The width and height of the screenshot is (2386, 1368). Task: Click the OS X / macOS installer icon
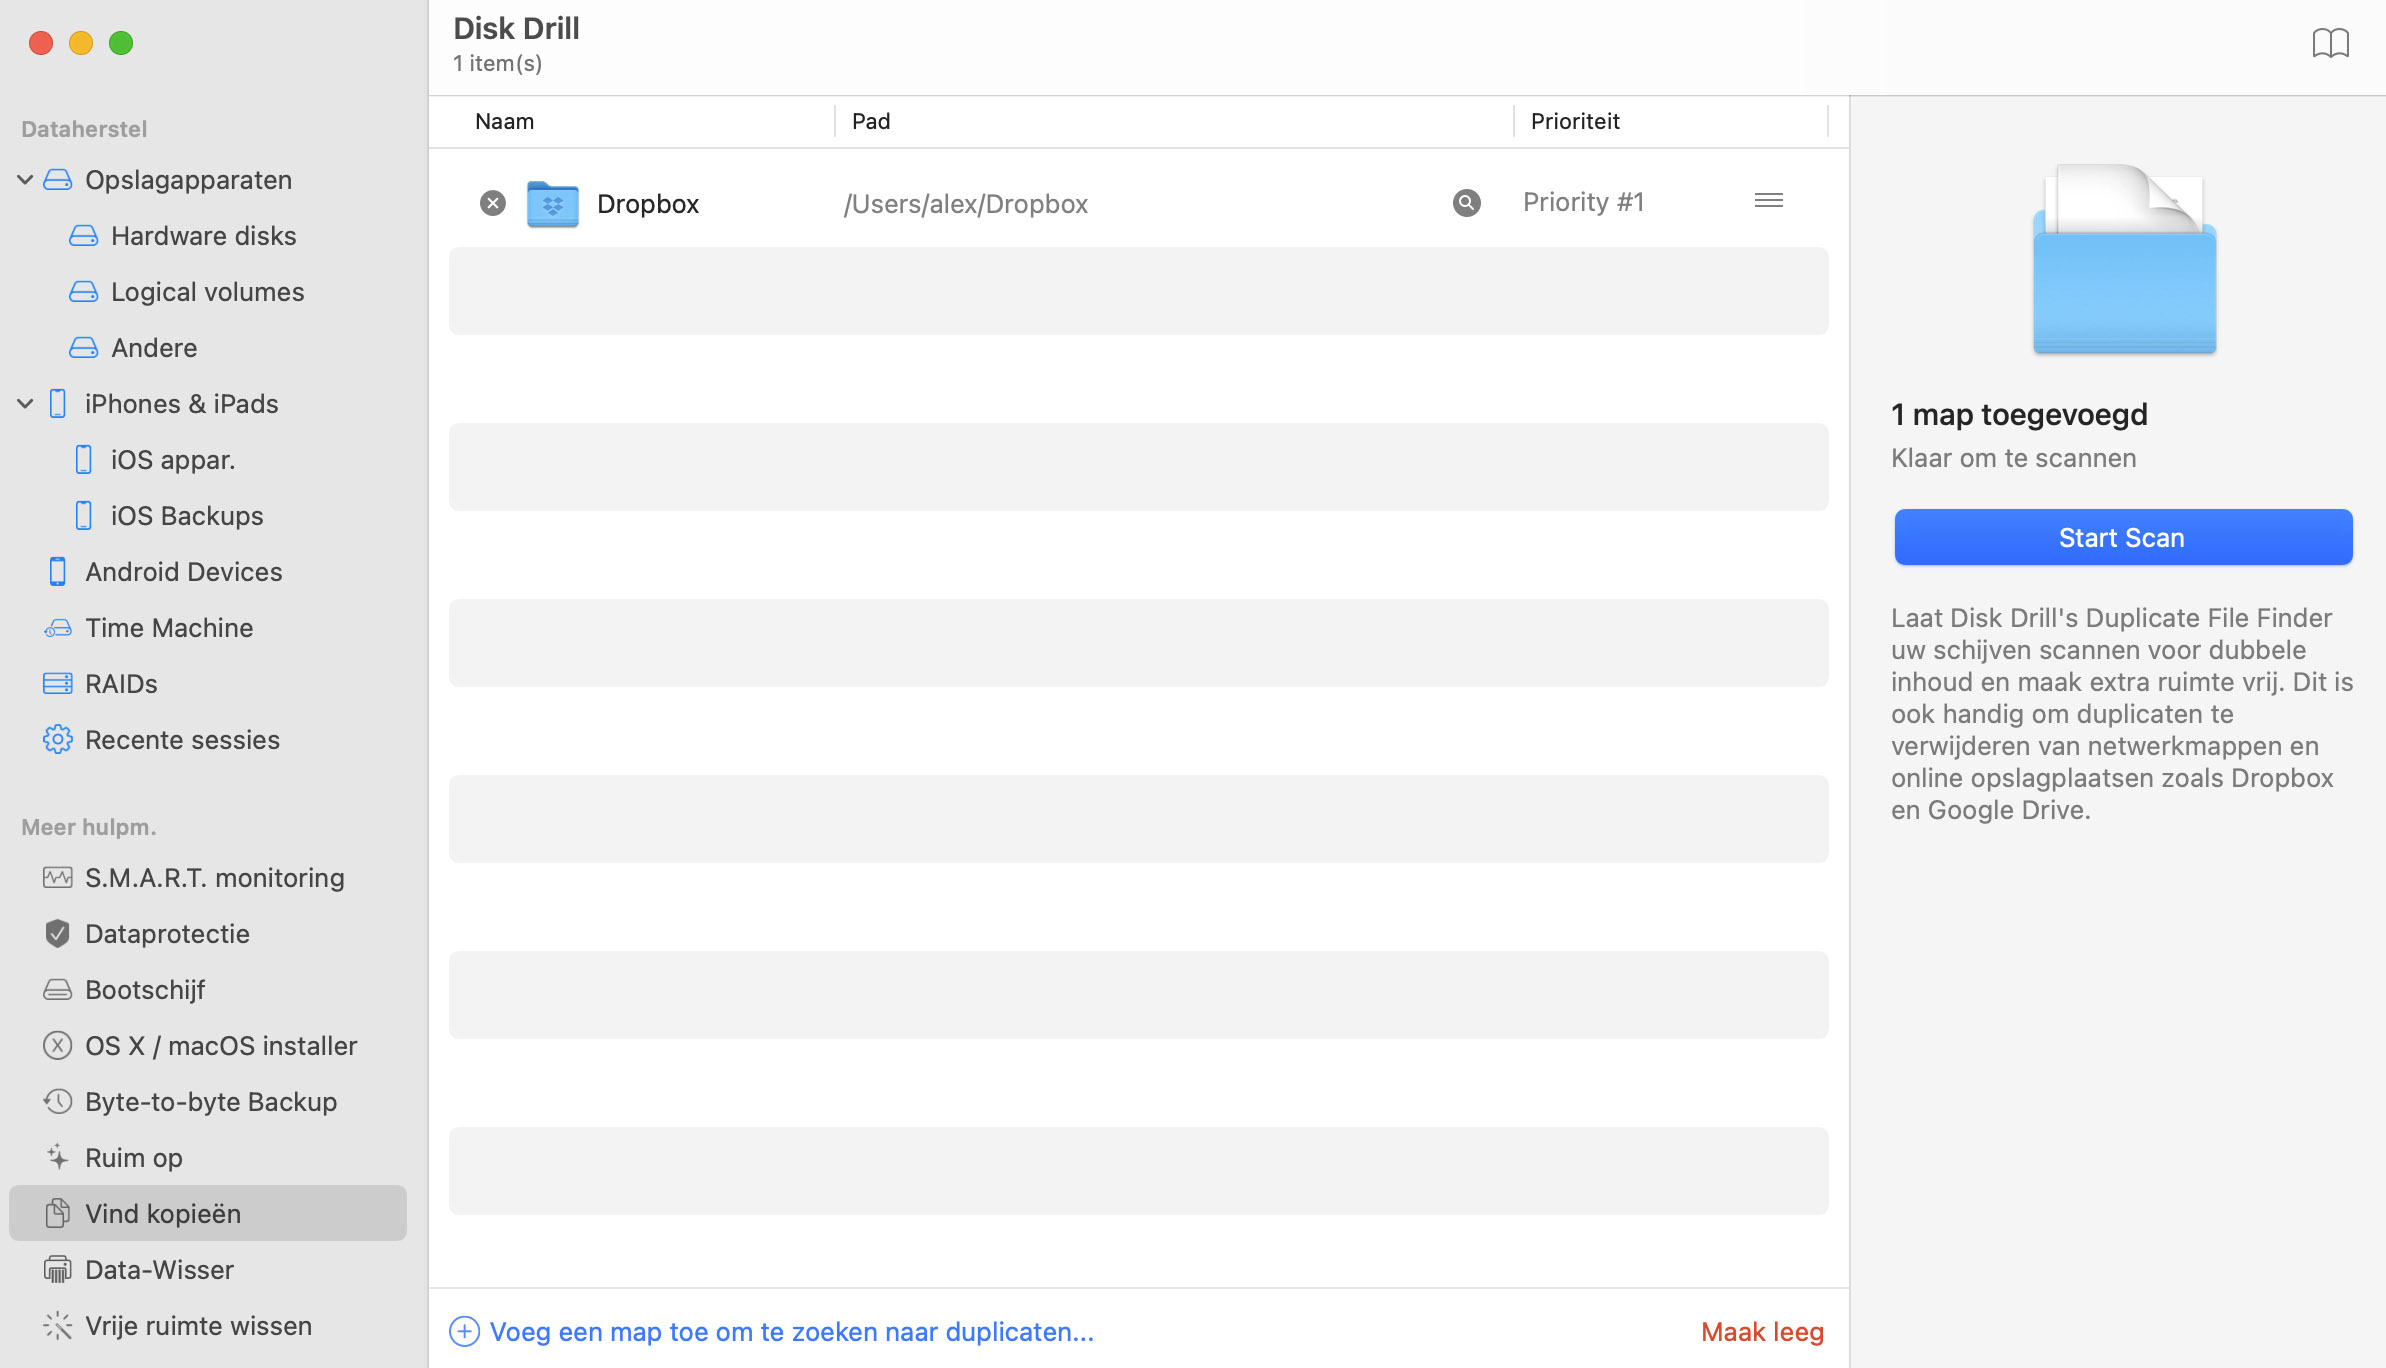[58, 1046]
